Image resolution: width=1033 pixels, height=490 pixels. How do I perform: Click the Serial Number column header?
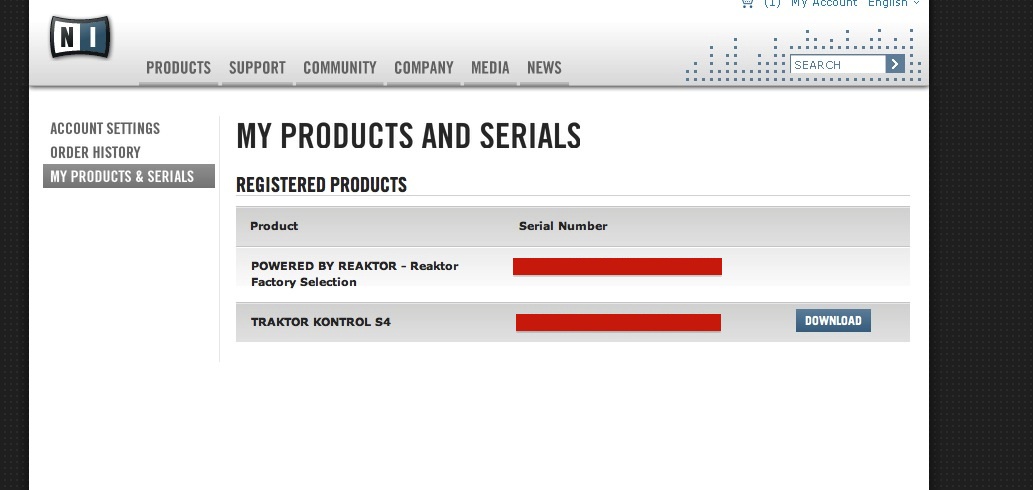[563, 226]
